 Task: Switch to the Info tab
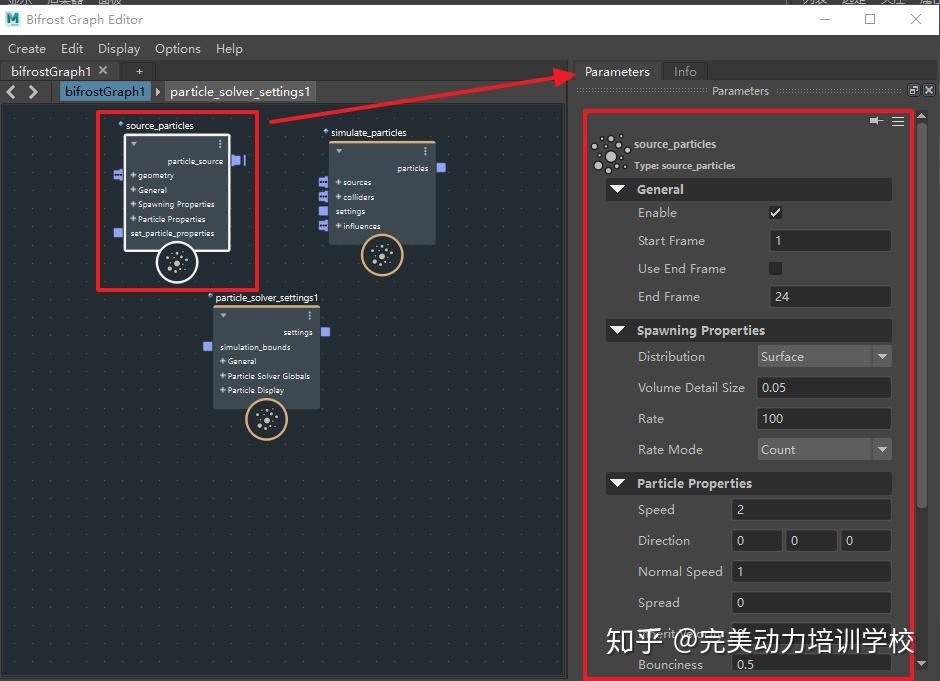pyautogui.click(x=685, y=71)
